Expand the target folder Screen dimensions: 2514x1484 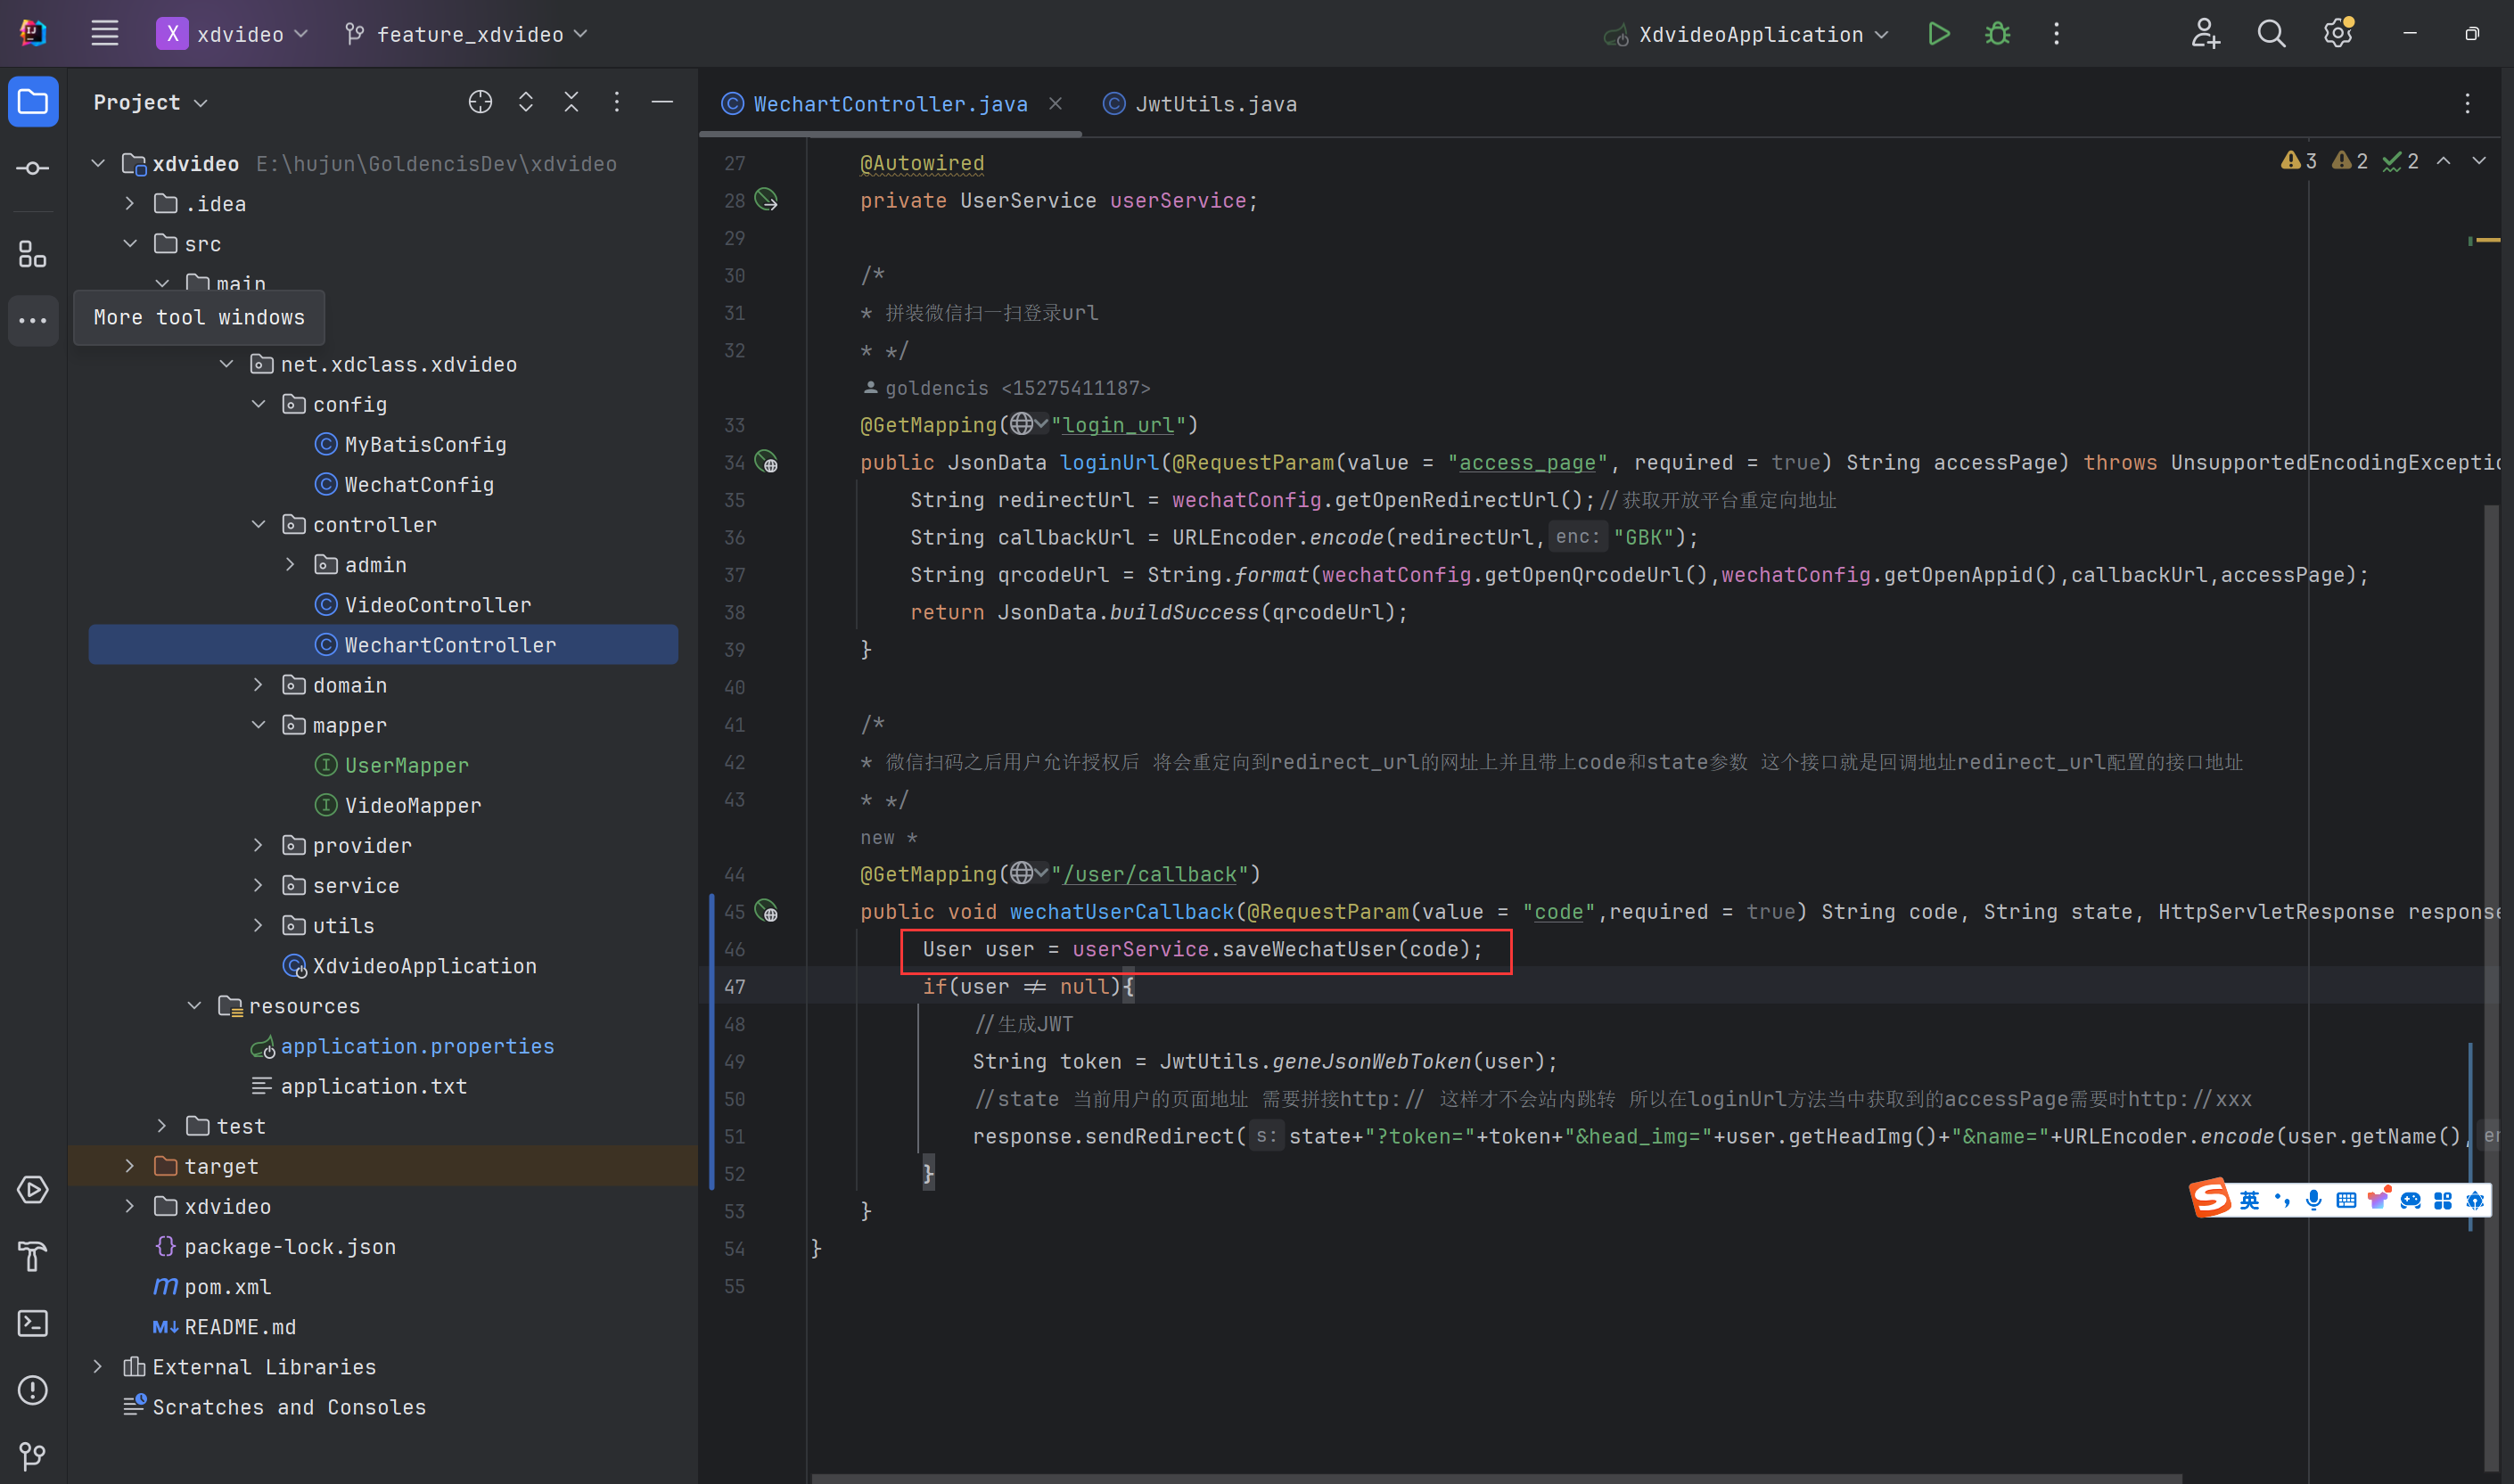pos(130,1165)
